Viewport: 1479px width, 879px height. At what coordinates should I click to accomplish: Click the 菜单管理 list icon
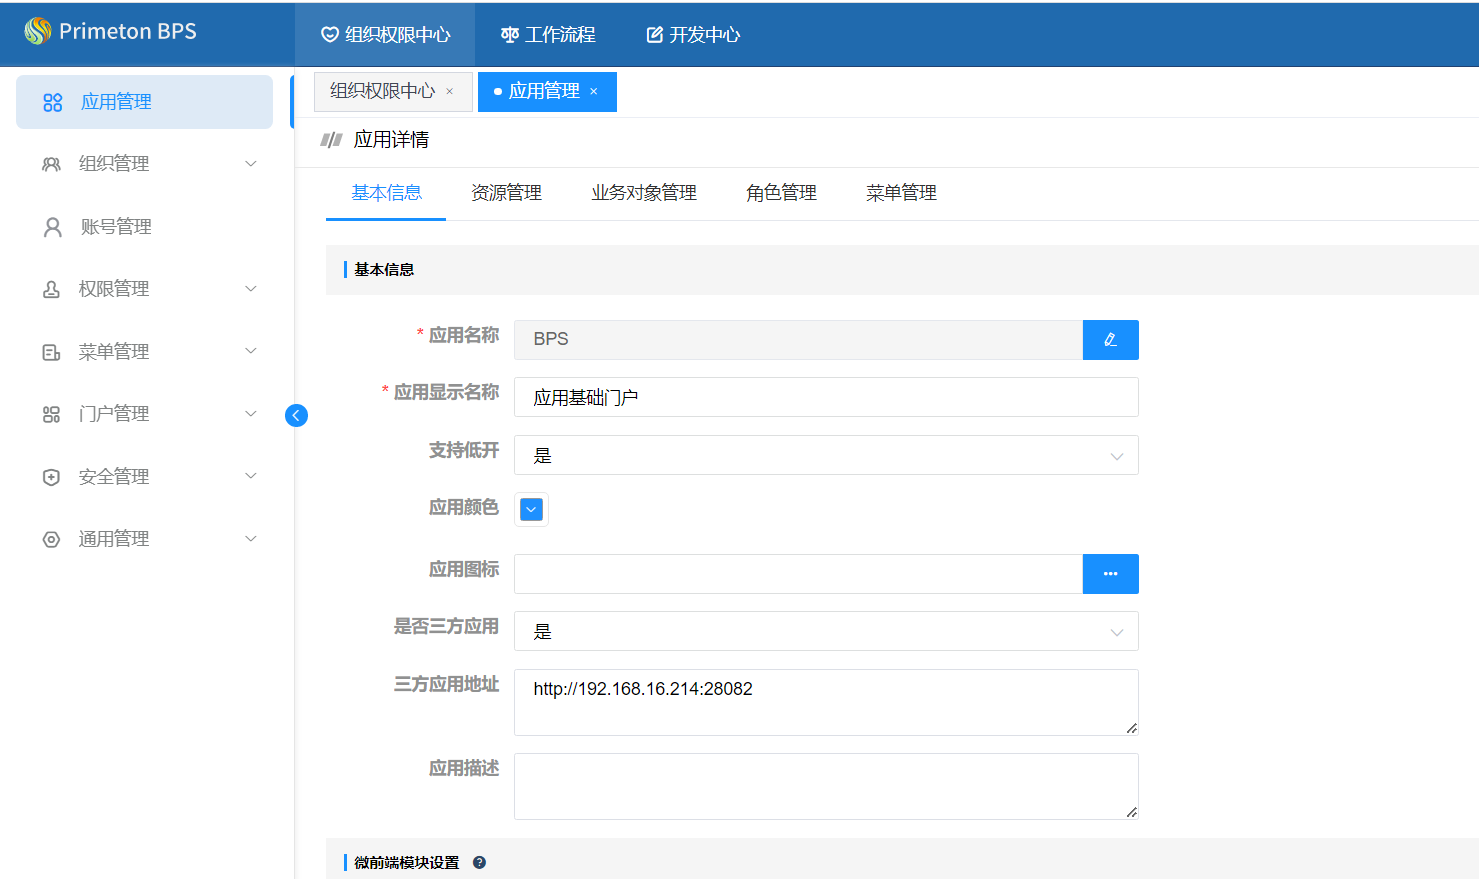click(x=51, y=352)
